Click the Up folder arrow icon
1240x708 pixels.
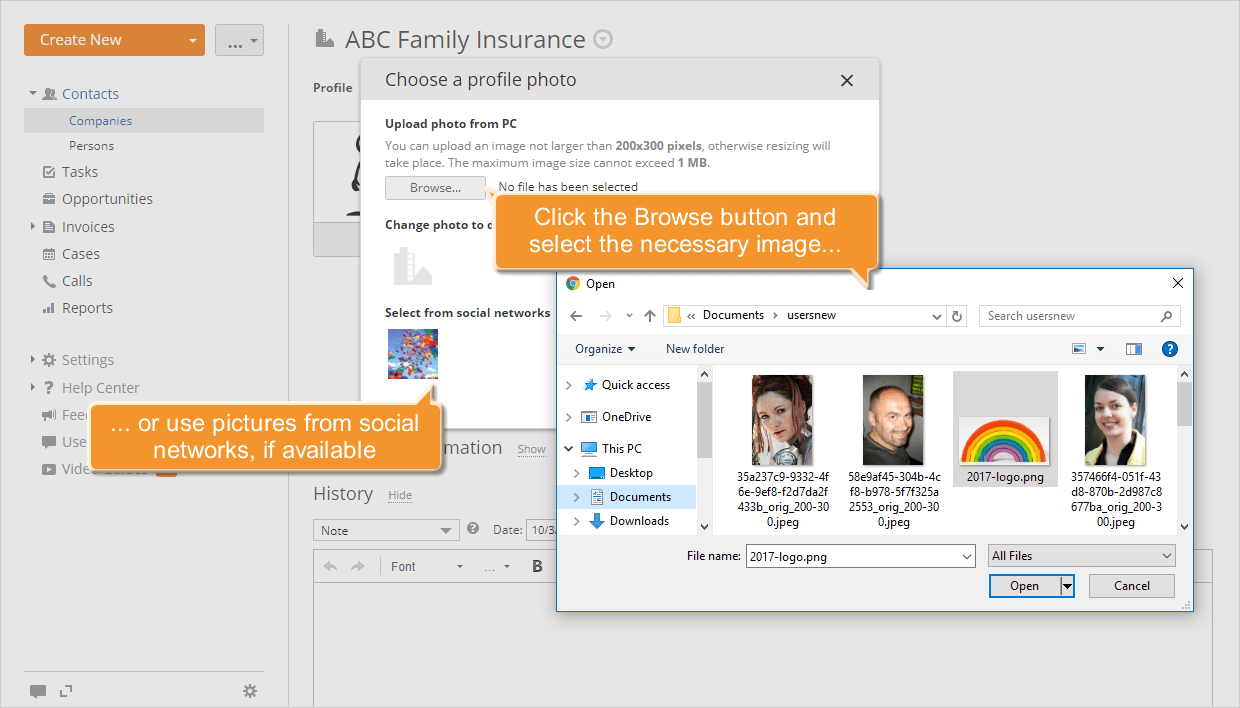650,316
